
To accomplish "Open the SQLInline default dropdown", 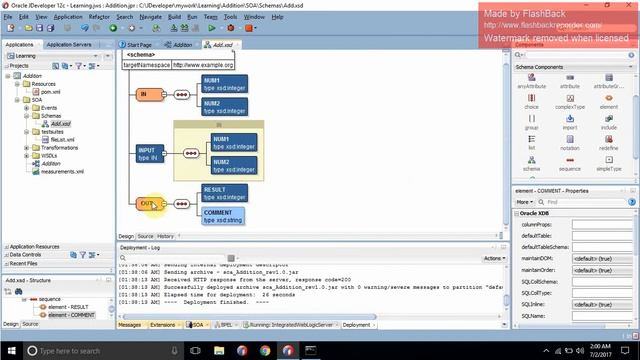I will pyautogui.click(x=603, y=304).
